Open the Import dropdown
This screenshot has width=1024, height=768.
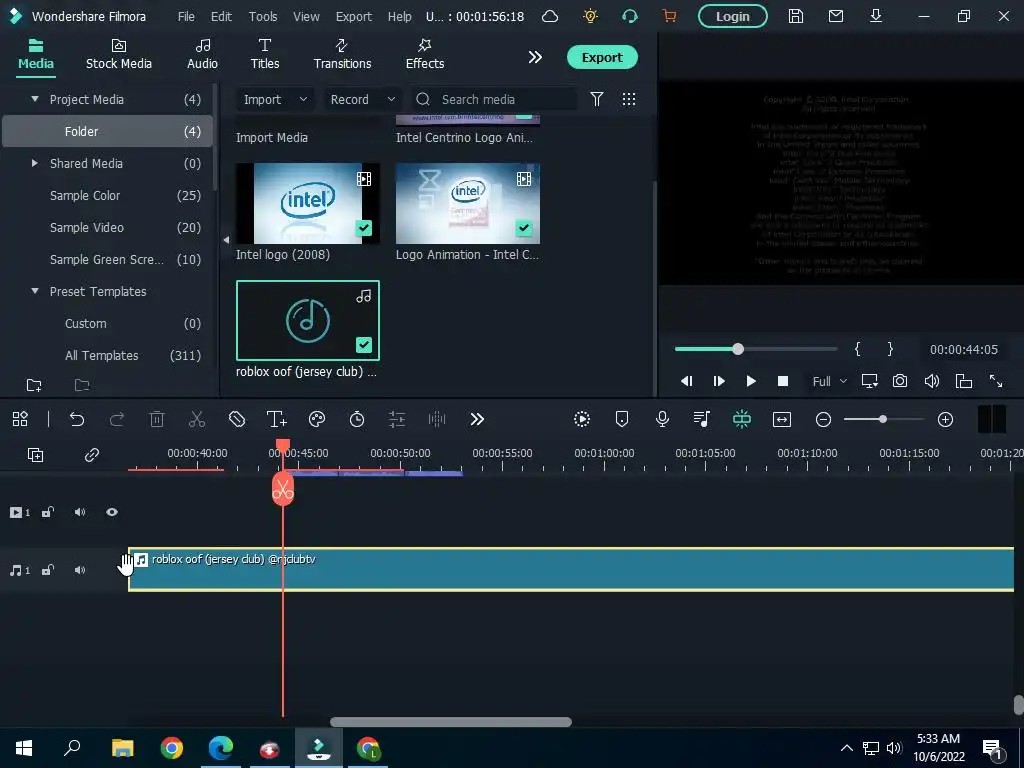click(274, 99)
